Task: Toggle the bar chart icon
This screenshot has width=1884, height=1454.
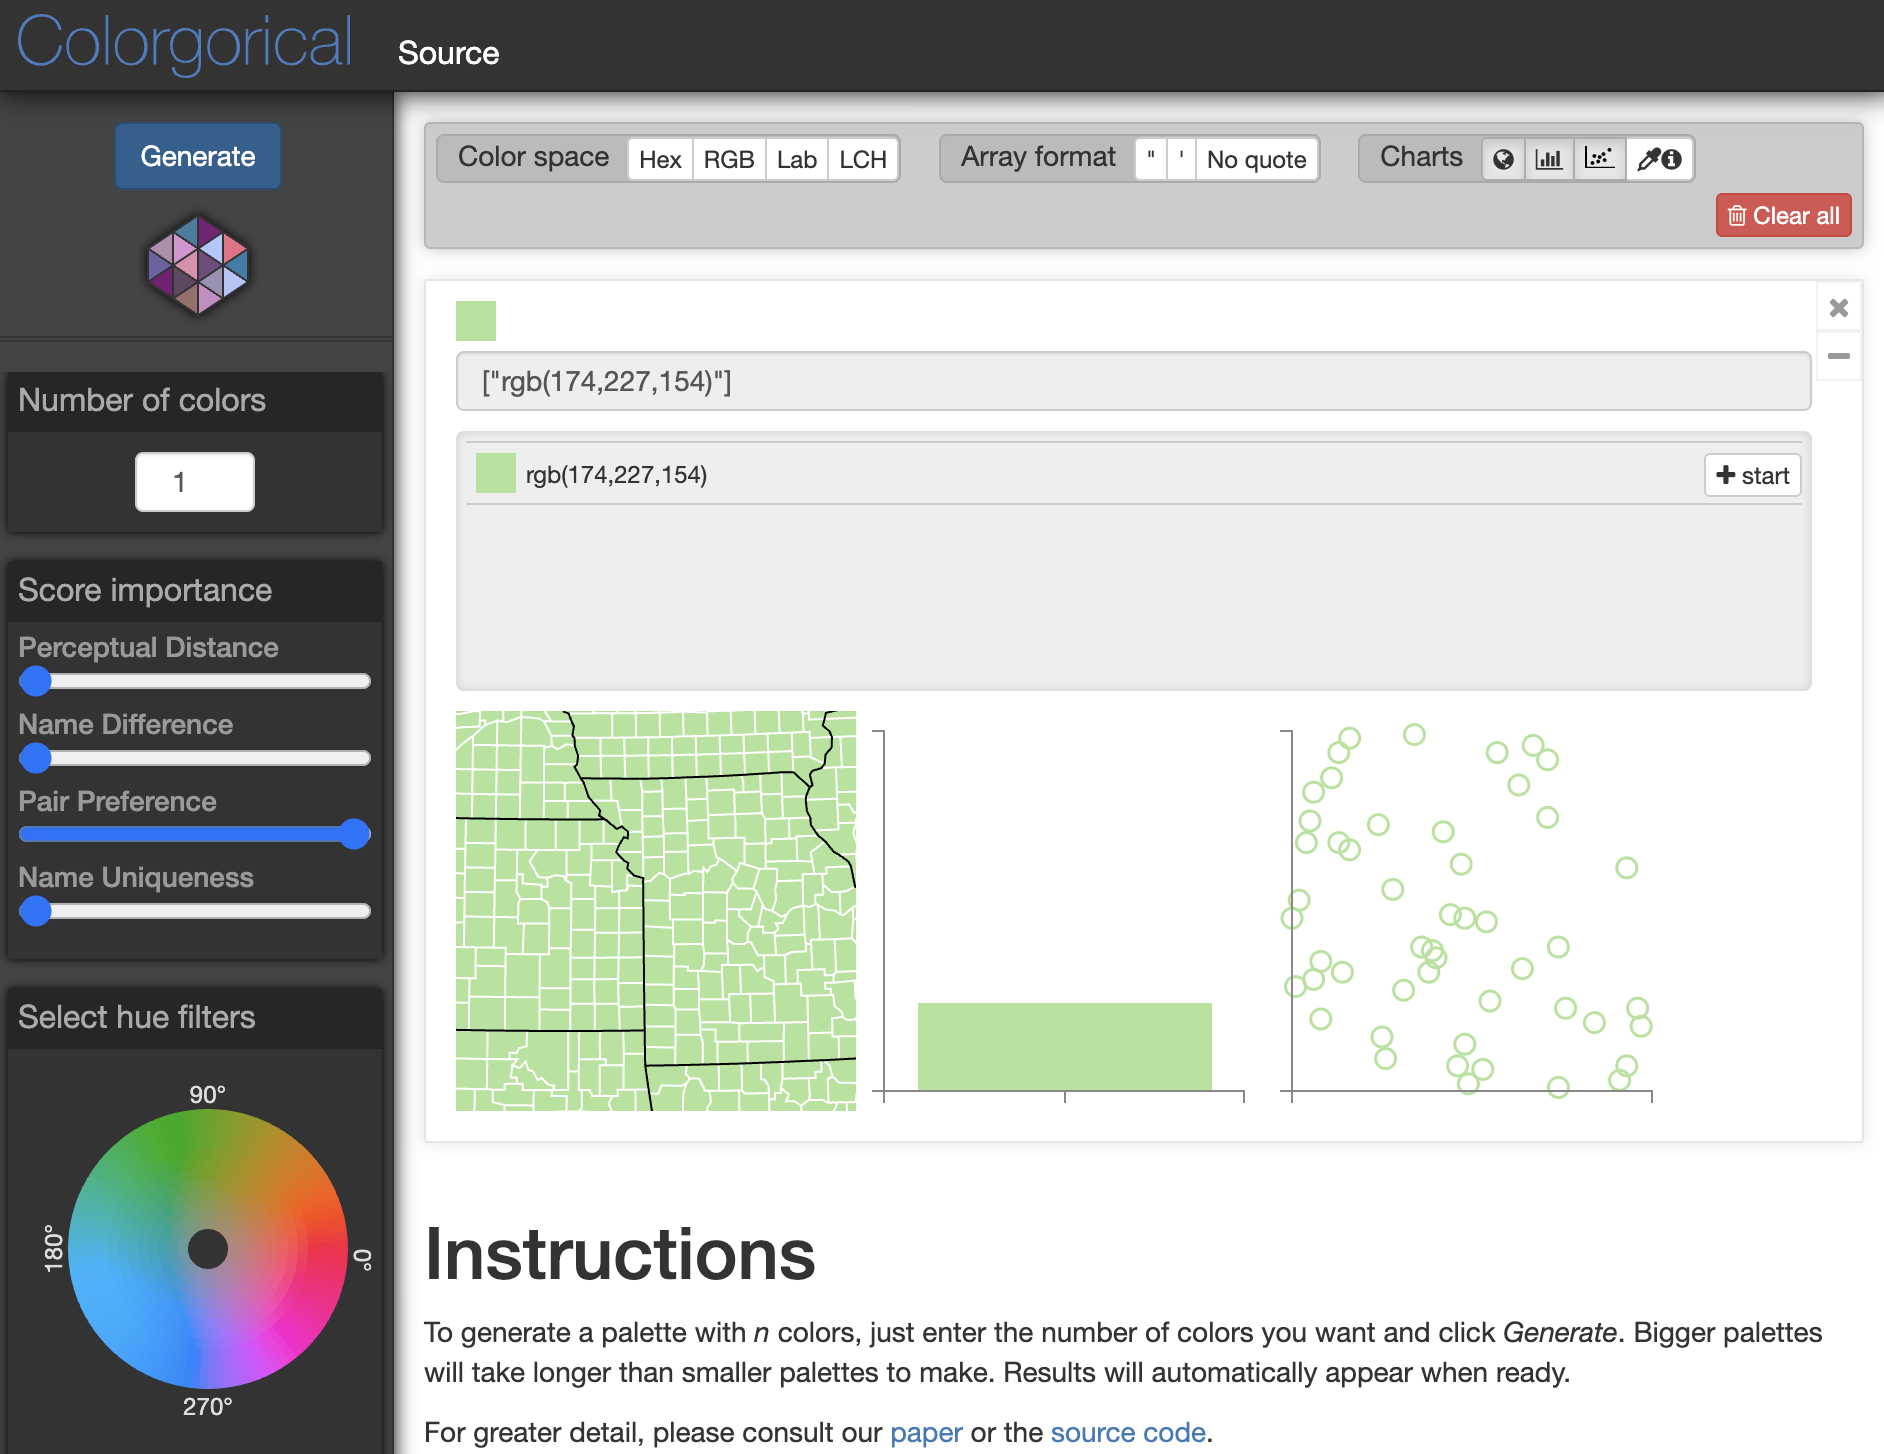Action: coord(1549,159)
